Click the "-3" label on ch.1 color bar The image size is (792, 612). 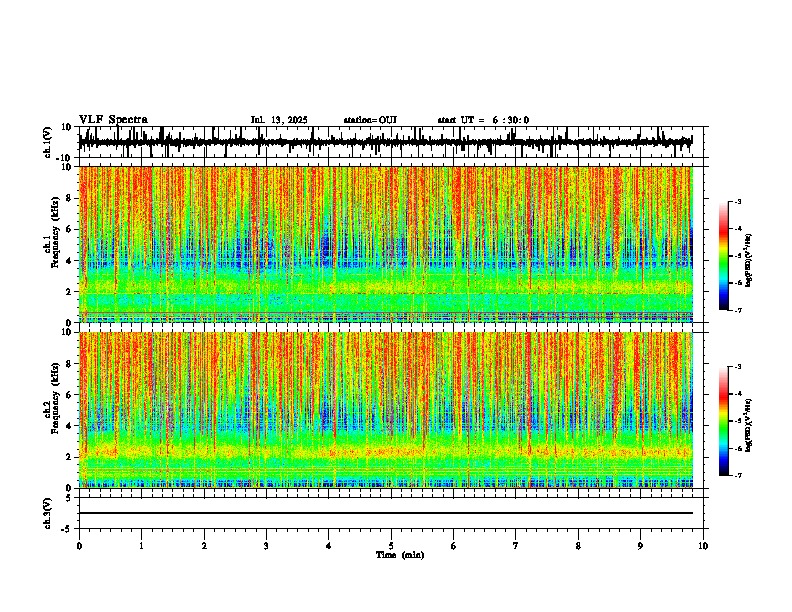pyautogui.click(x=737, y=202)
